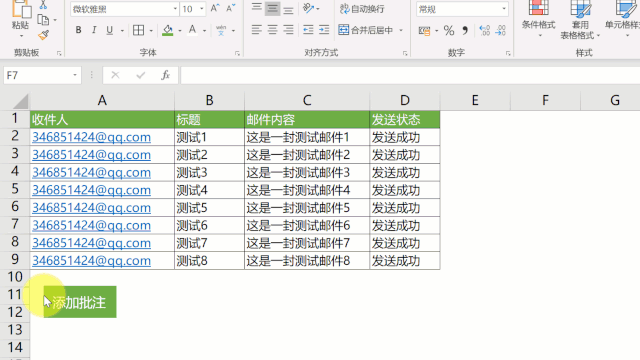Viewport: 640px width, 360px height.
Task: Open the number format 常规 dropdown
Action: (504, 9)
